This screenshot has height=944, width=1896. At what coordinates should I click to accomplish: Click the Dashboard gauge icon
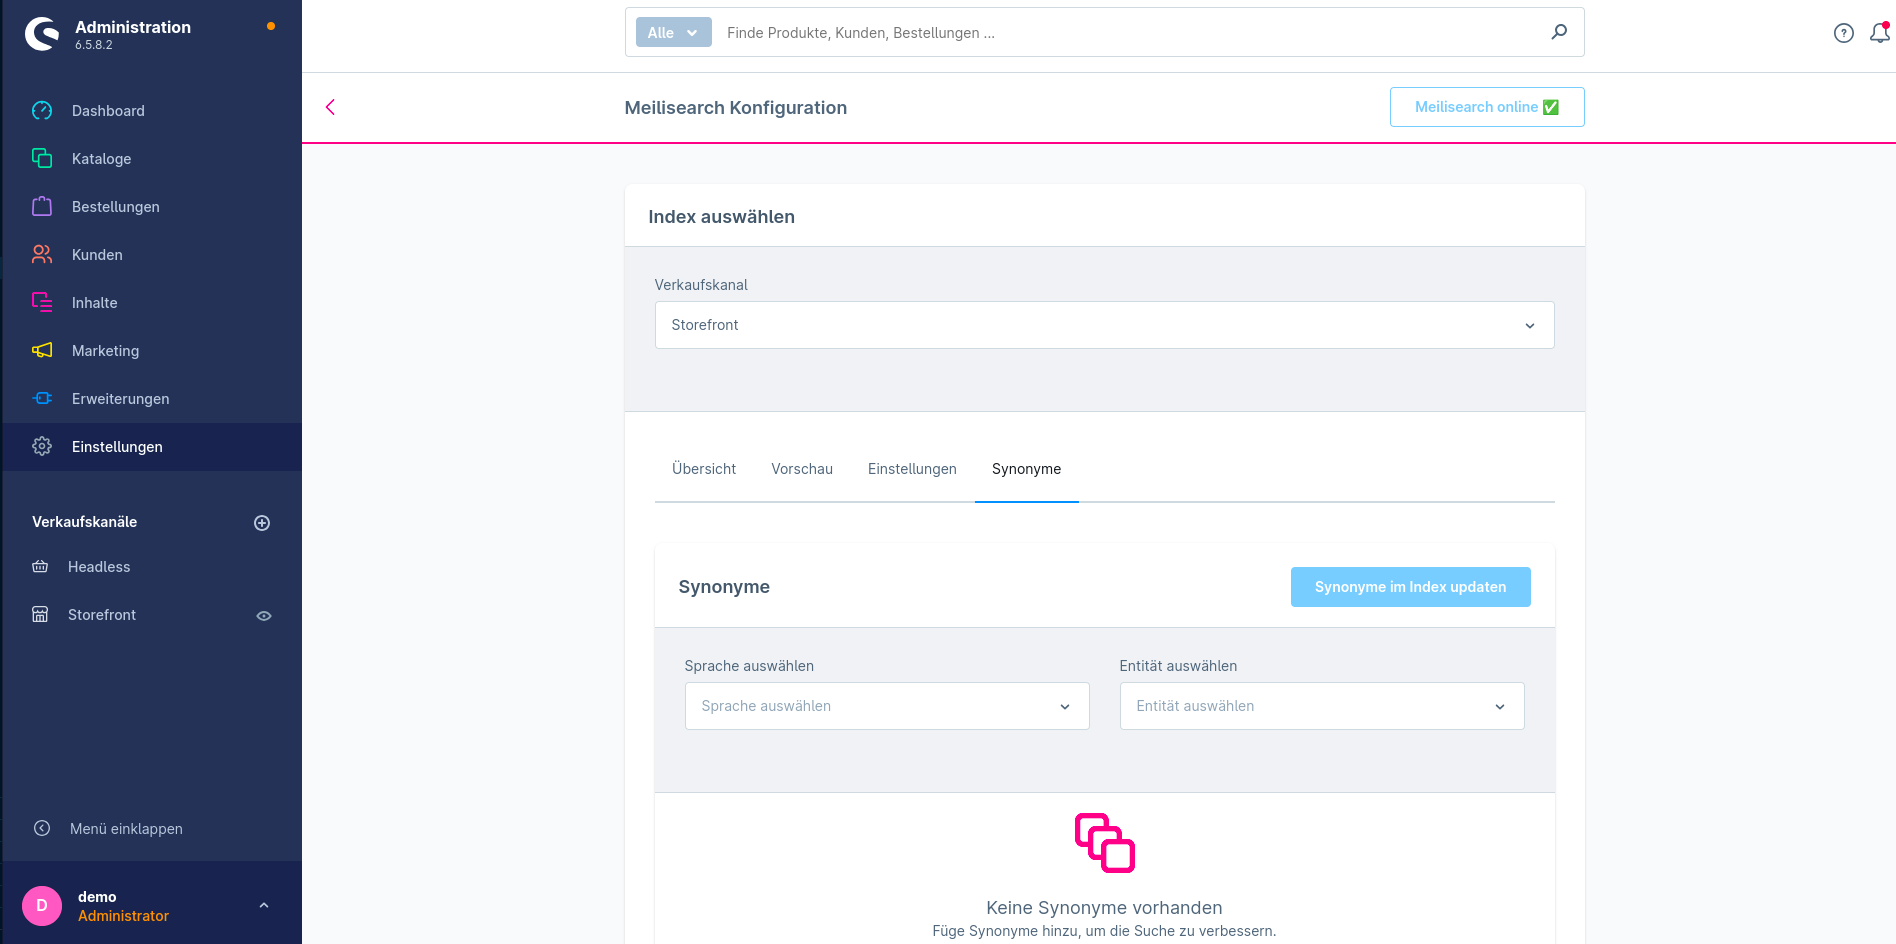pos(42,111)
